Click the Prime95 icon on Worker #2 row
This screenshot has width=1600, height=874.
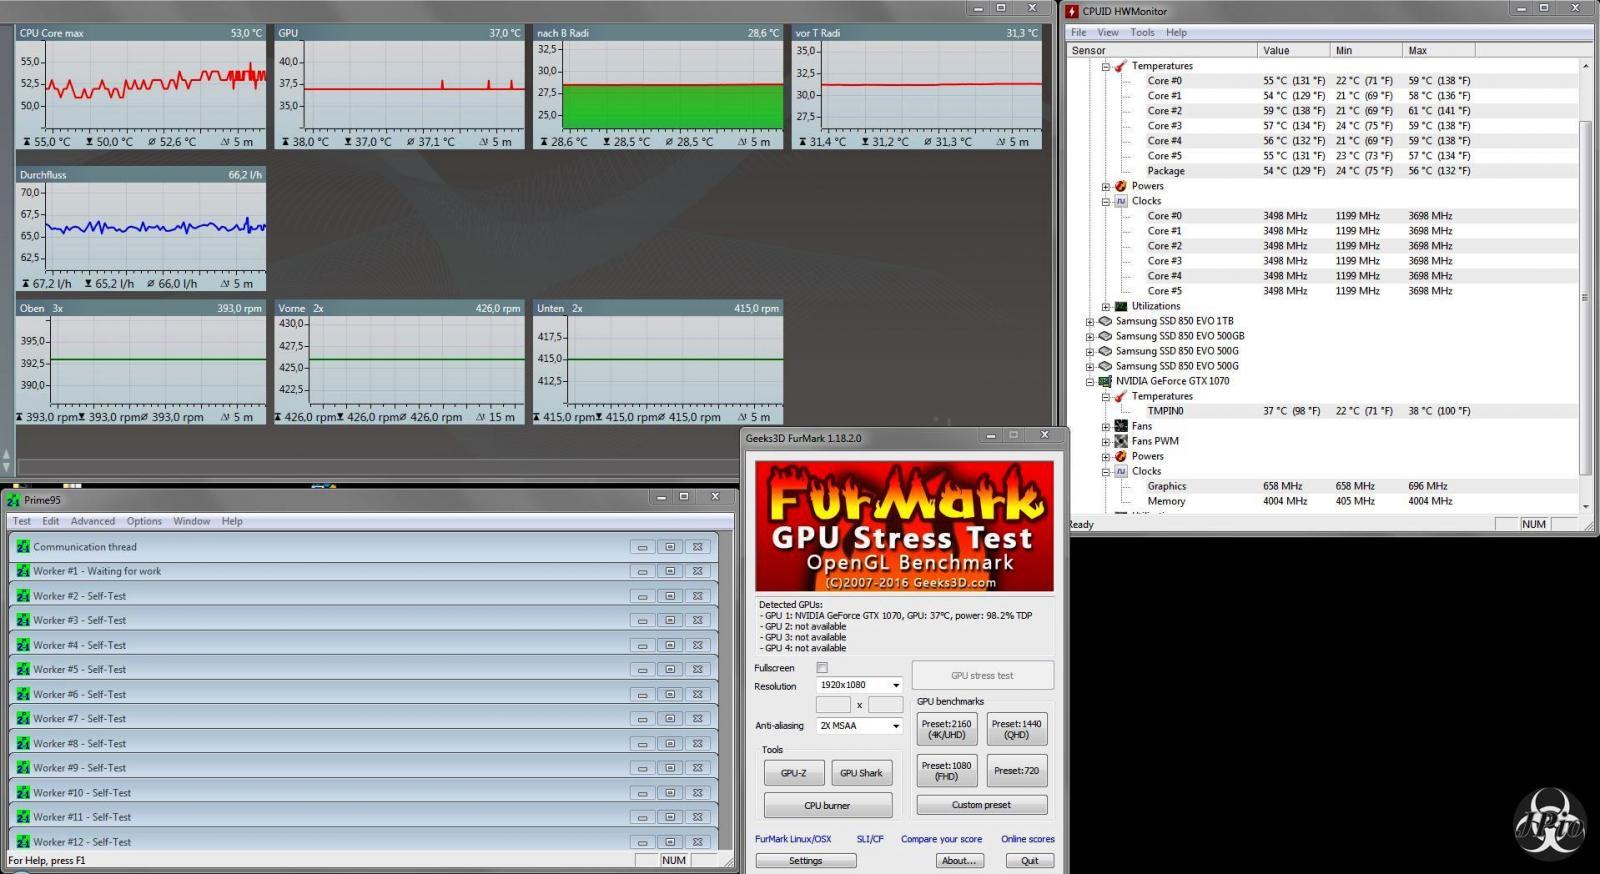coord(23,596)
